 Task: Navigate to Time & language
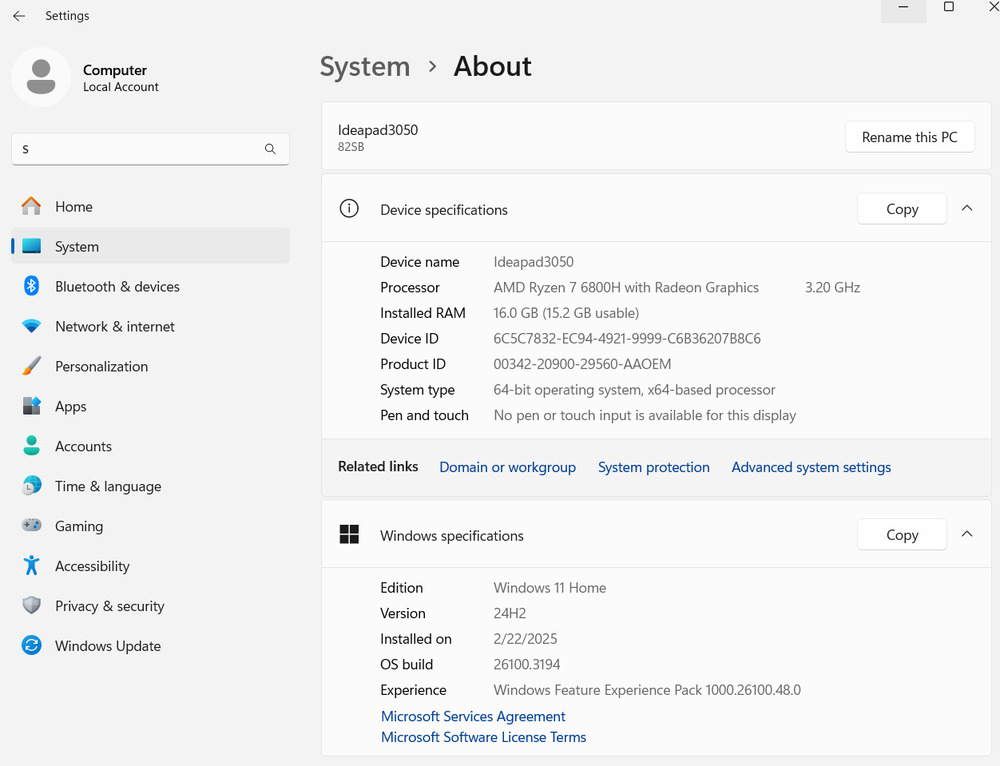151,486
